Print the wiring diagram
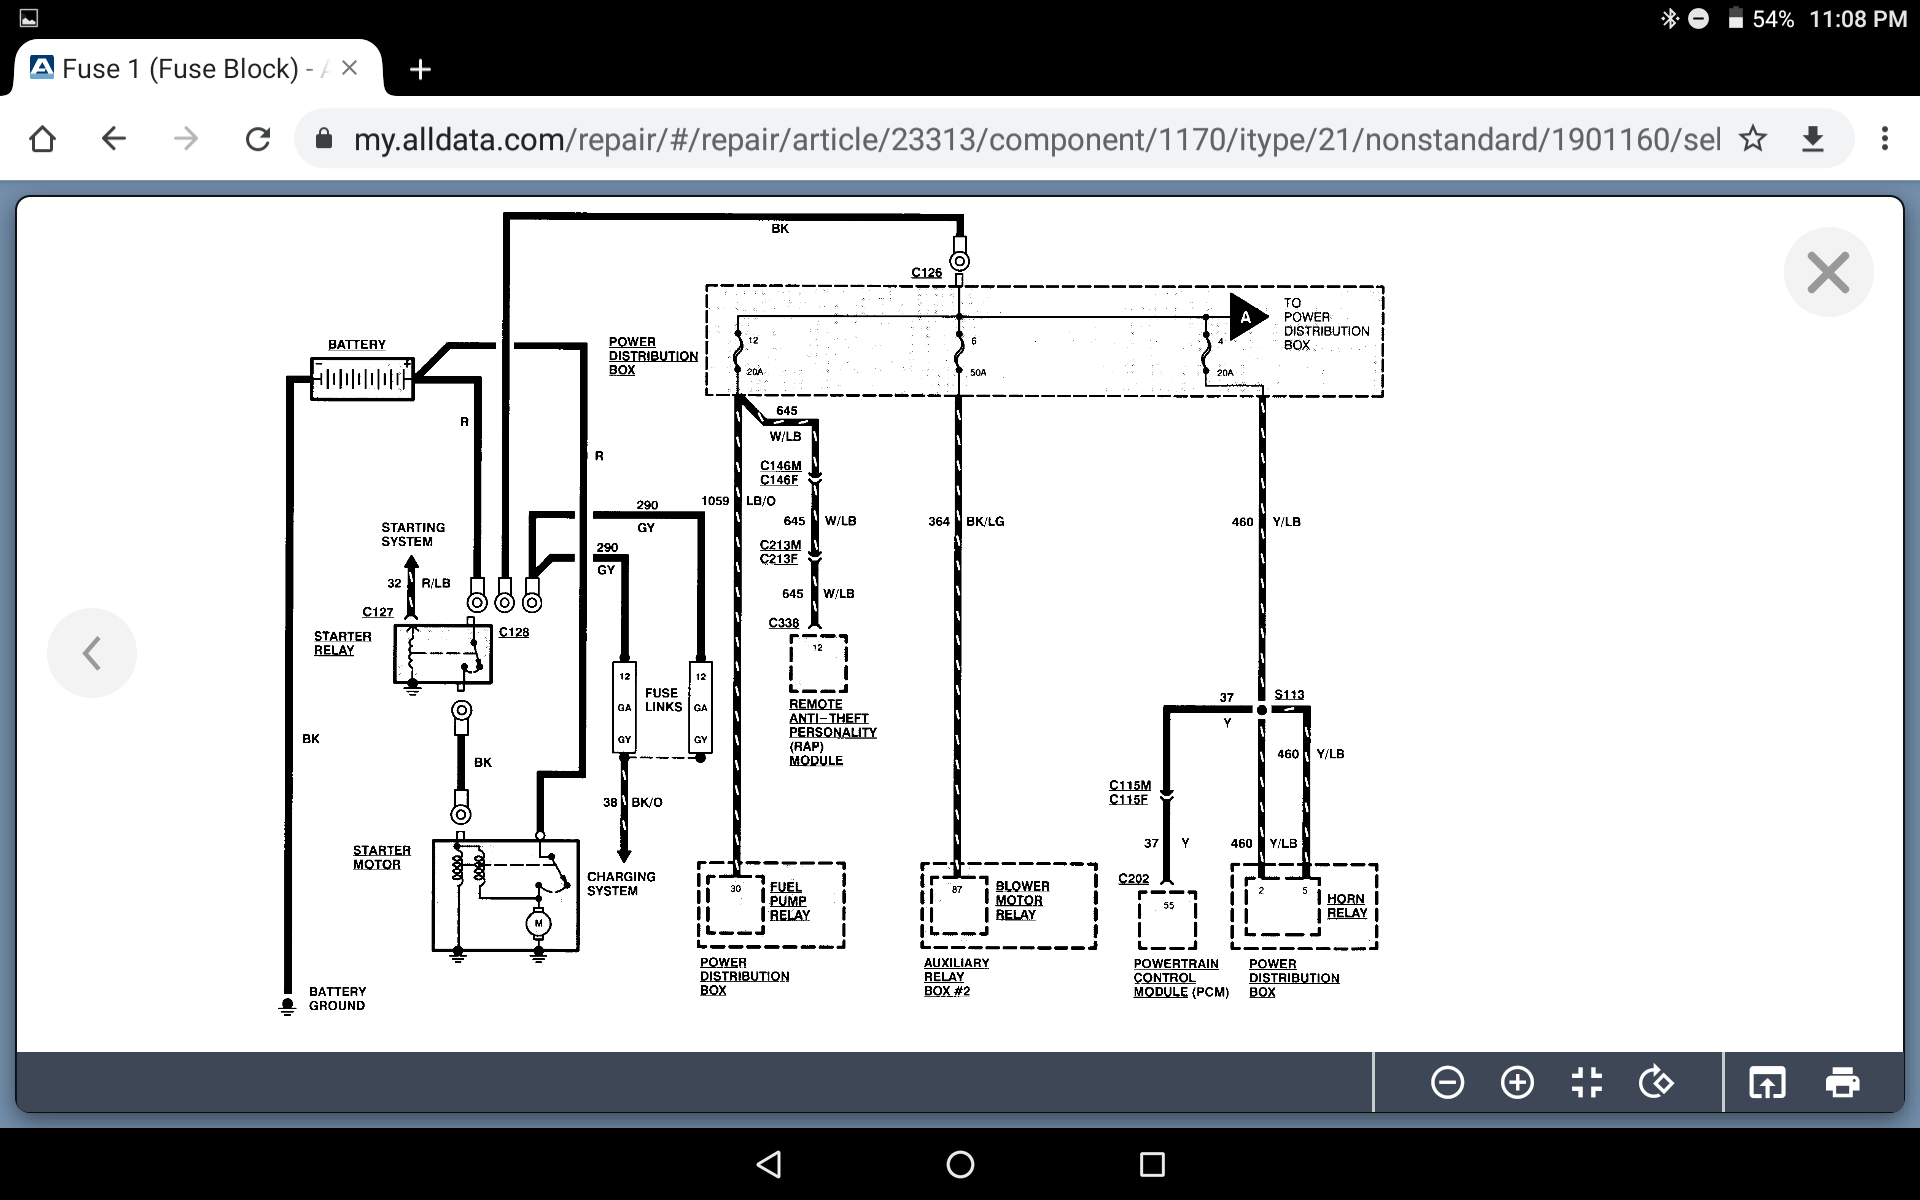 (x=1842, y=1082)
